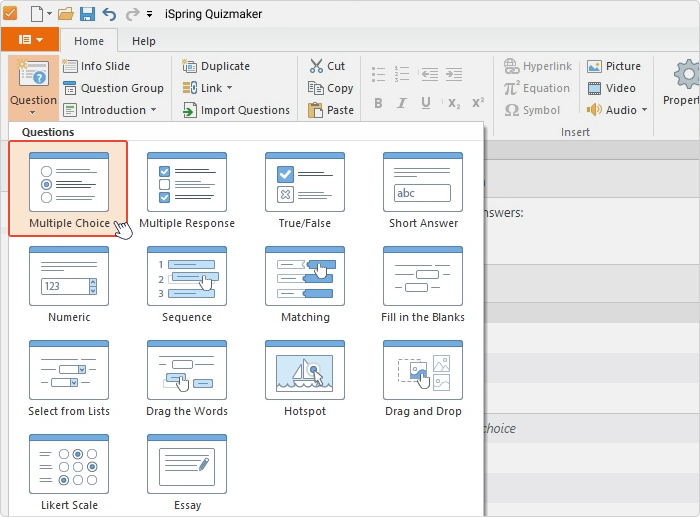Viewport: 700px width, 517px height.
Task: Add a Fill in the Blanks question
Action: (x=423, y=283)
